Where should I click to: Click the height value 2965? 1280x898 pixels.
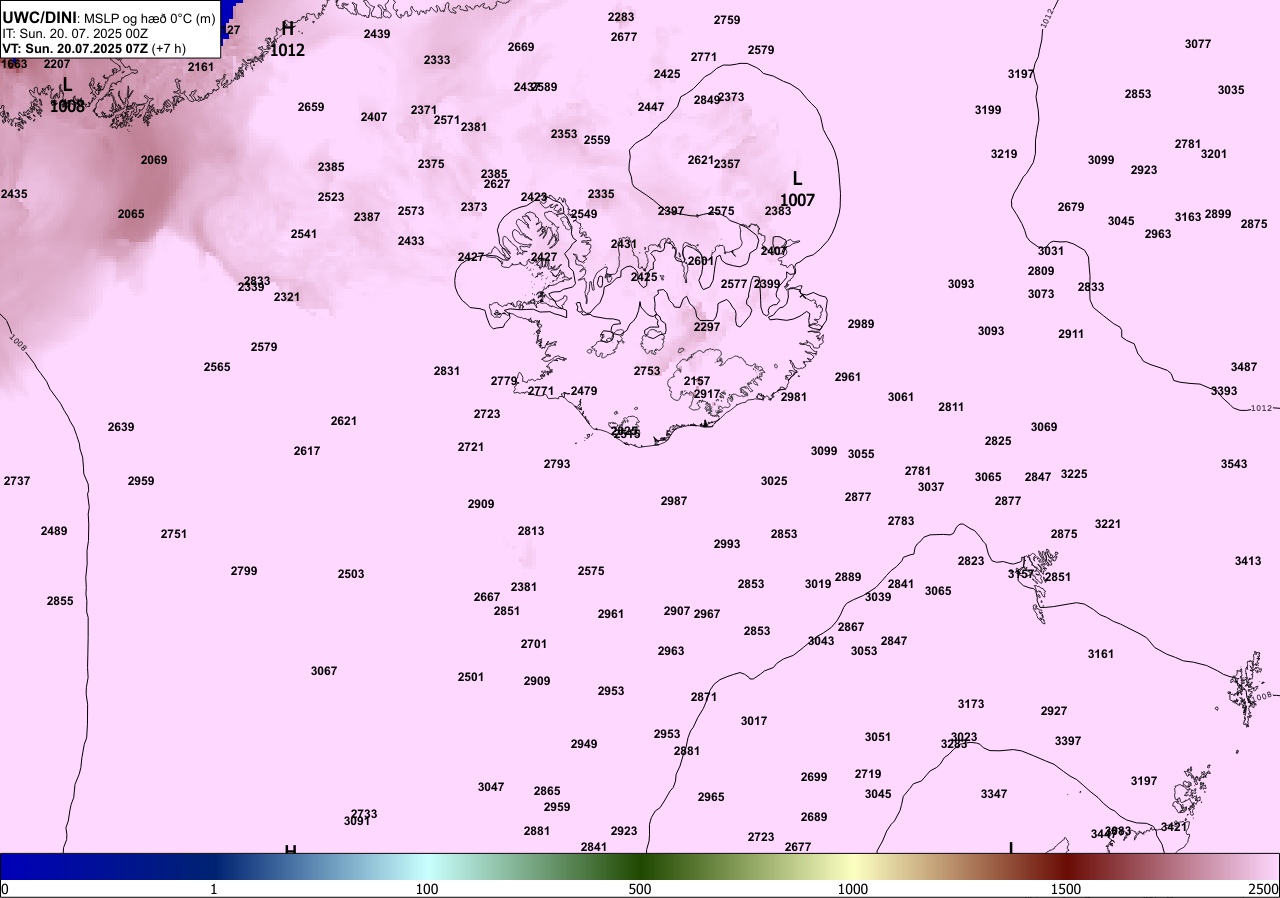coord(711,797)
